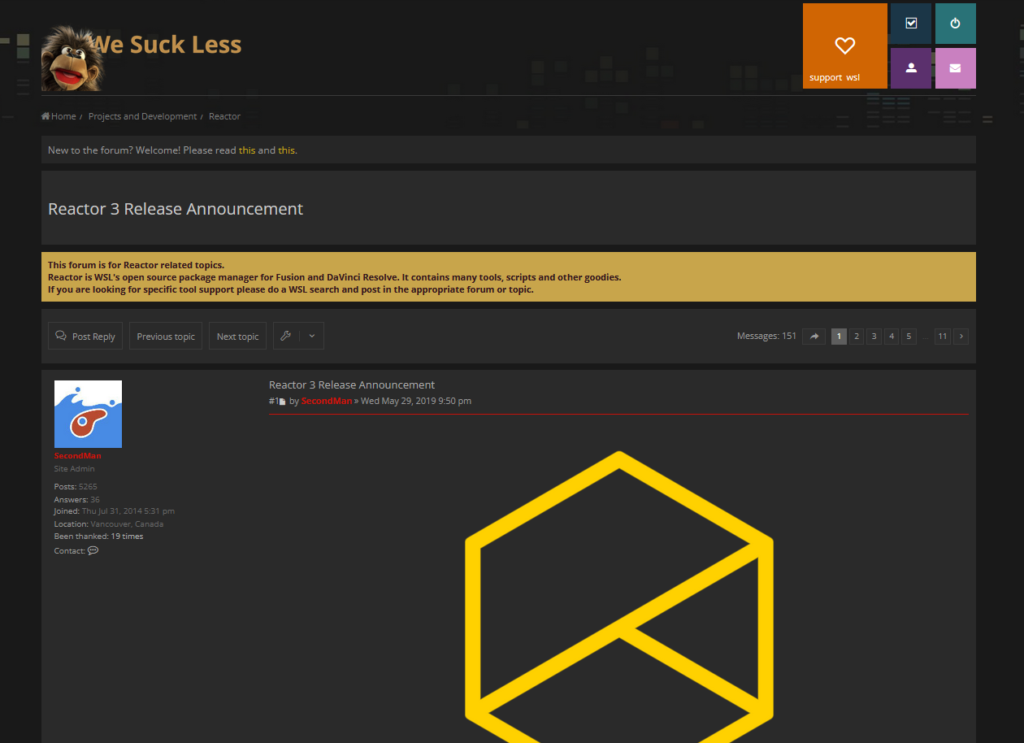Click the "Joined: Thu Jul 31, 2014" line

tap(114, 511)
